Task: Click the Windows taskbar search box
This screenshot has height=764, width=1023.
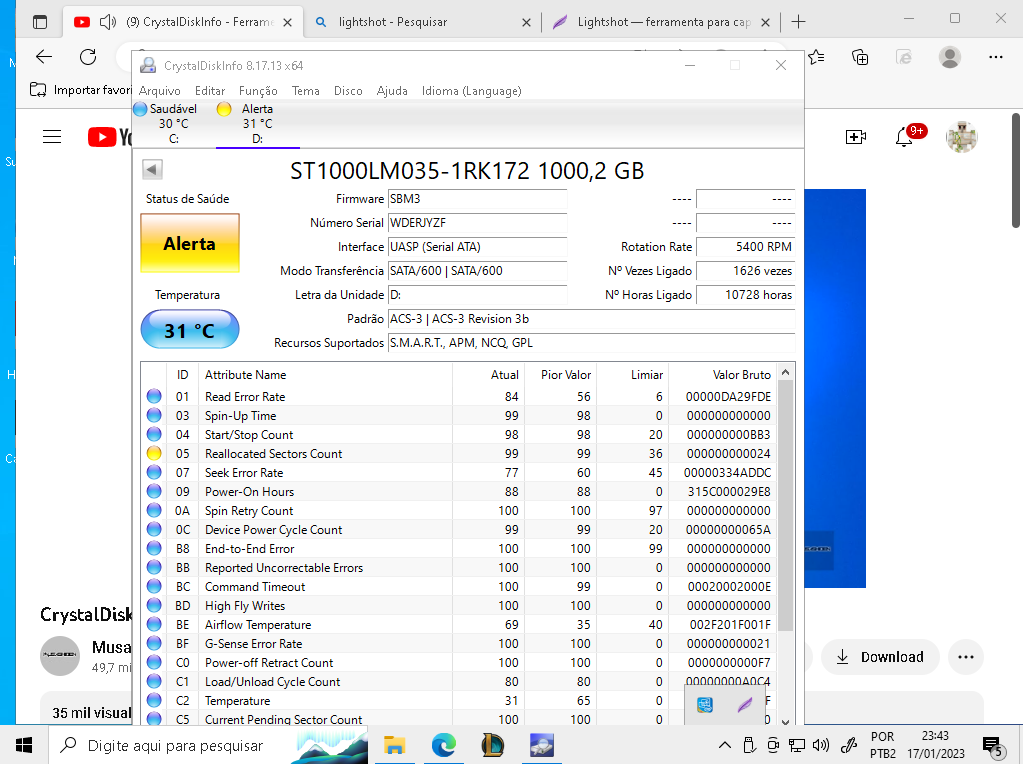Action: point(209,745)
